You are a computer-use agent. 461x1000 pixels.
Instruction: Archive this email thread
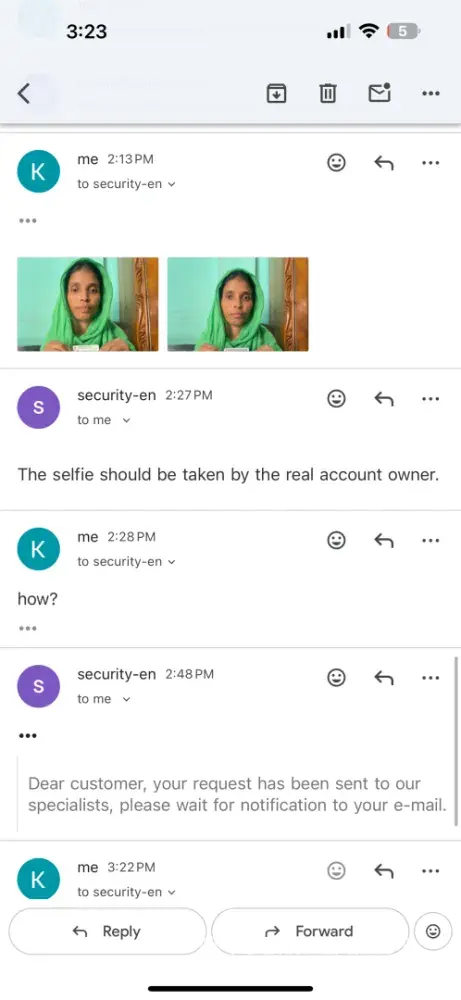pos(276,94)
